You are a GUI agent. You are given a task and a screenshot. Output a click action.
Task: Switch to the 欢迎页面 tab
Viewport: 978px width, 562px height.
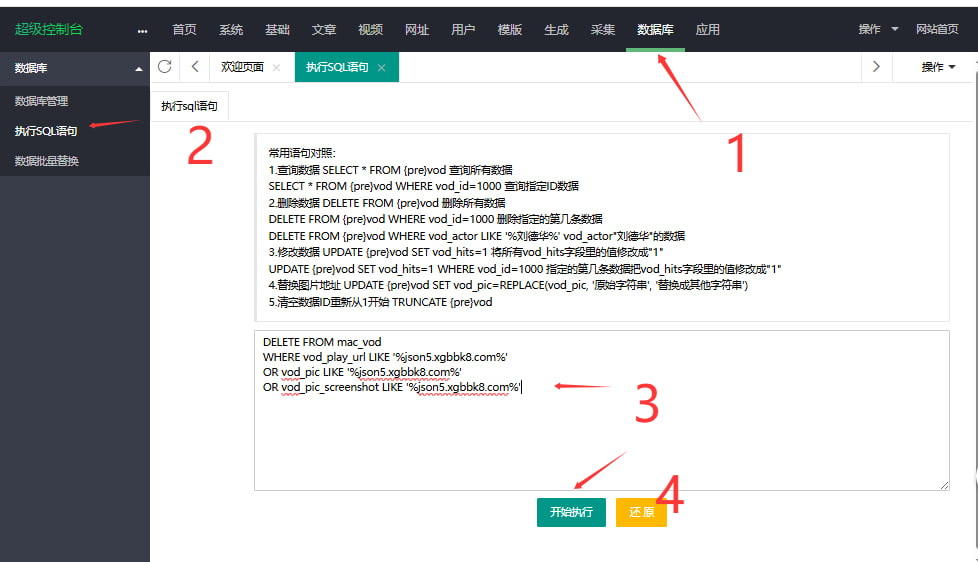tap(242, 67)
